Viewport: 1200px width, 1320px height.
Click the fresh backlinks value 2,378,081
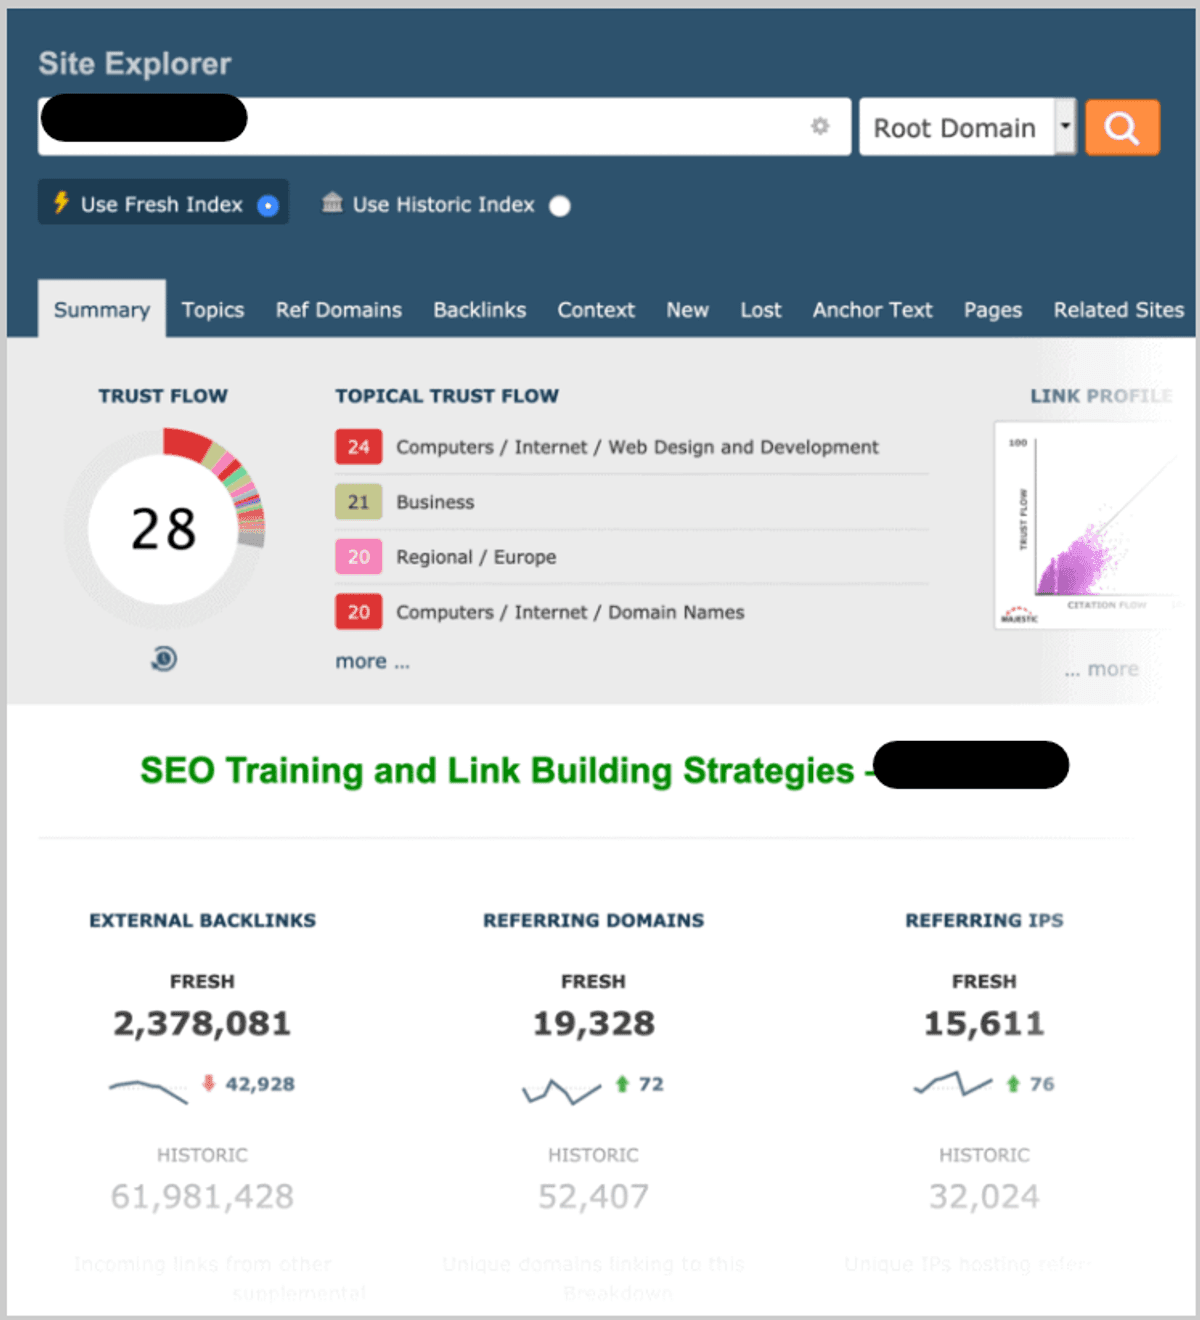[202, 1023]
